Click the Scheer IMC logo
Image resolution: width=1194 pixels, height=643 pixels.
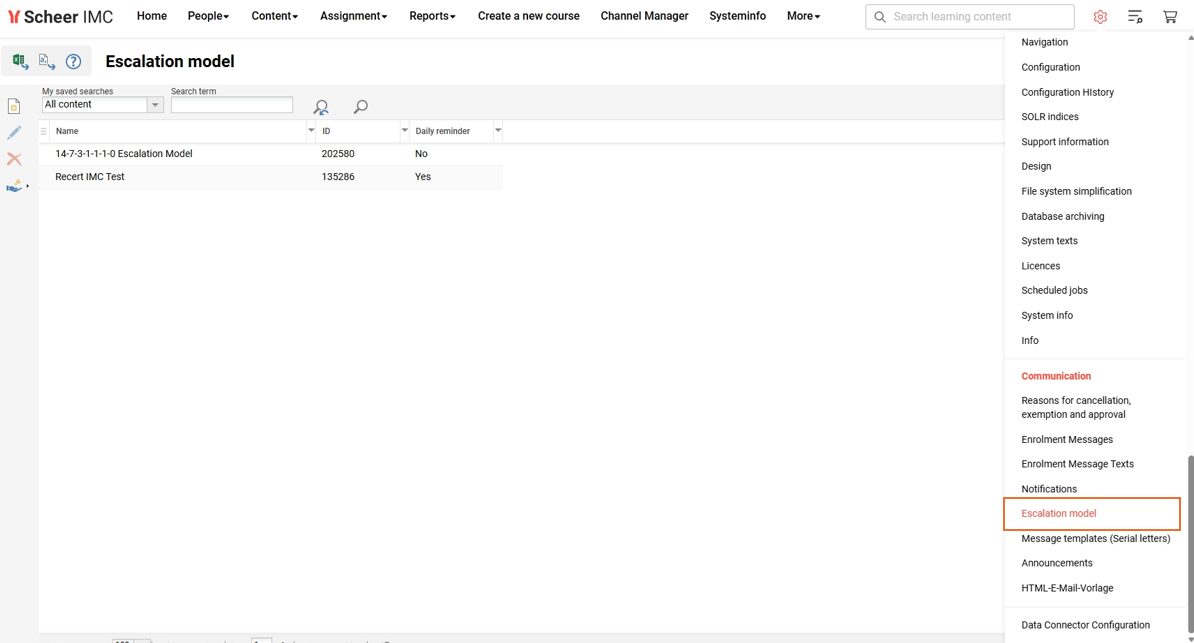60,16
